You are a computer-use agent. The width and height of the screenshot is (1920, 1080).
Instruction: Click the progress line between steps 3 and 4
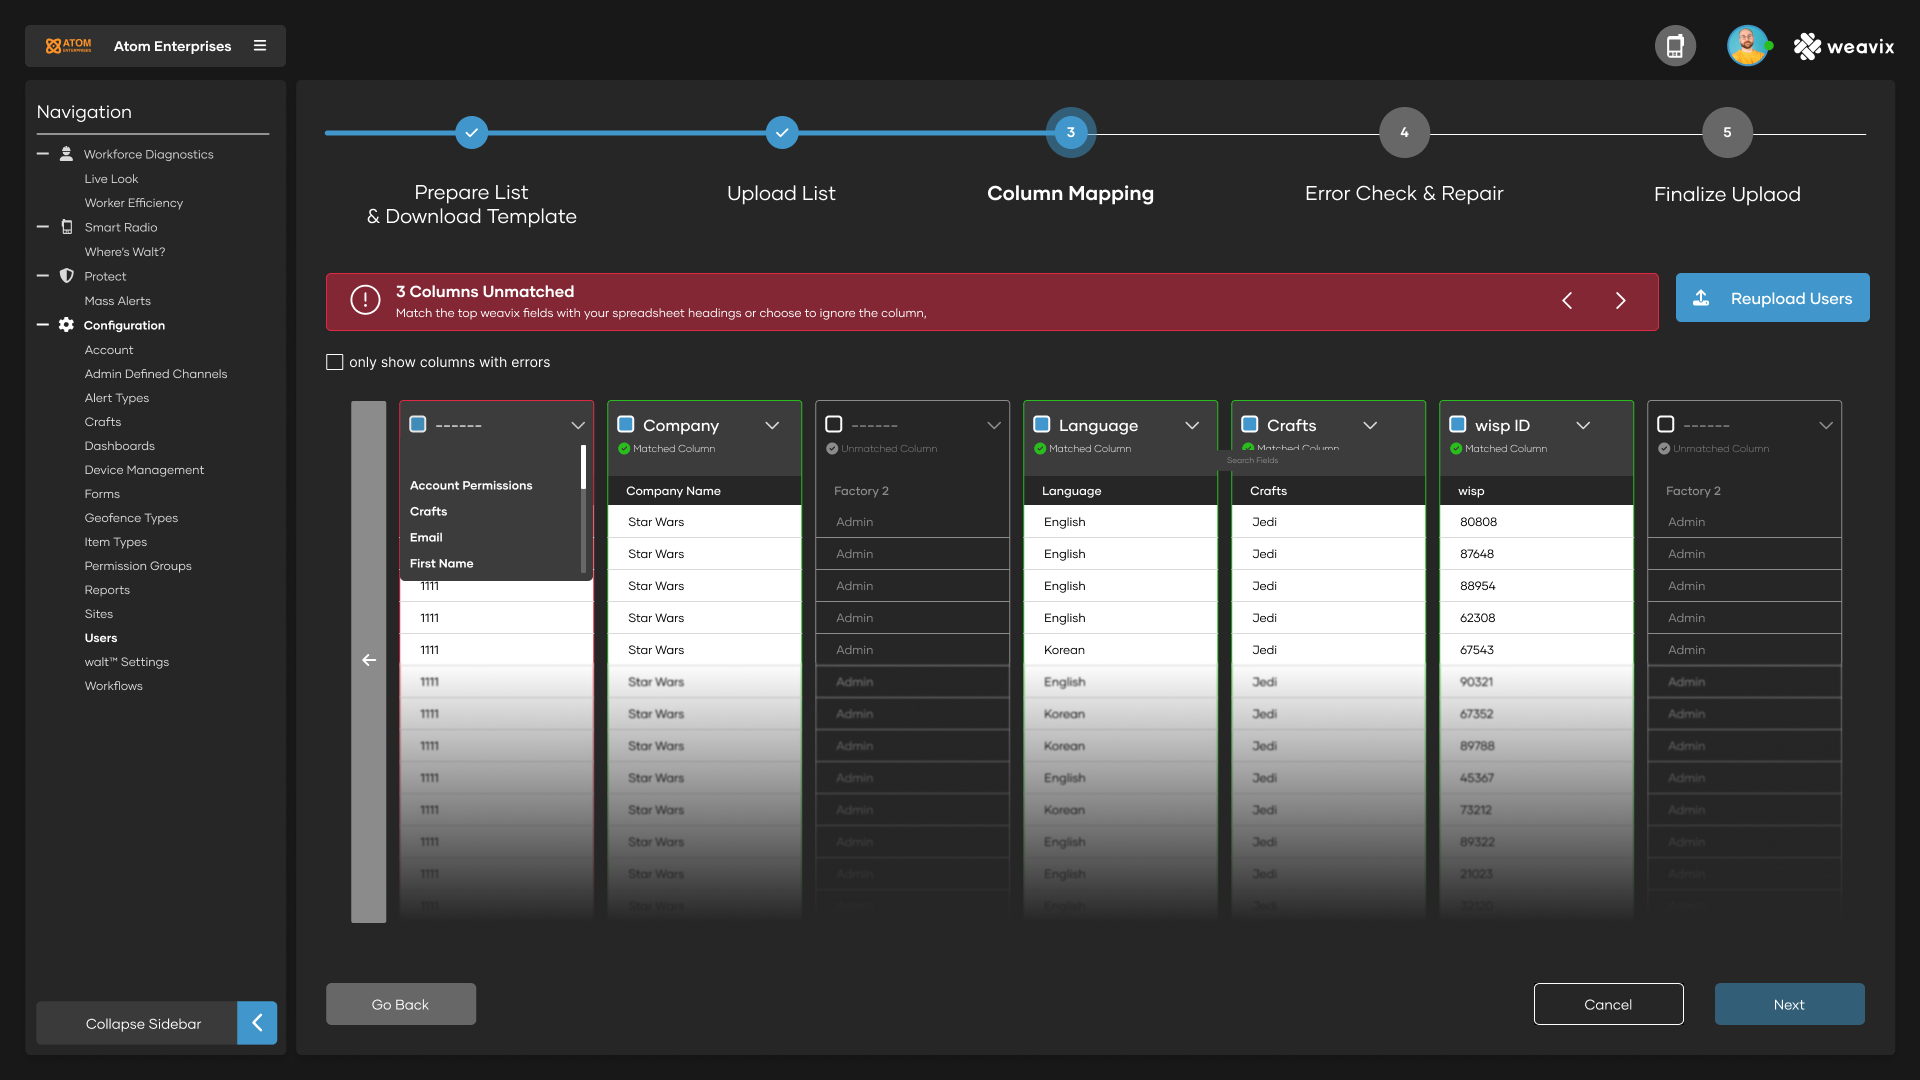pyautogui.click(x=1238, y=133)
